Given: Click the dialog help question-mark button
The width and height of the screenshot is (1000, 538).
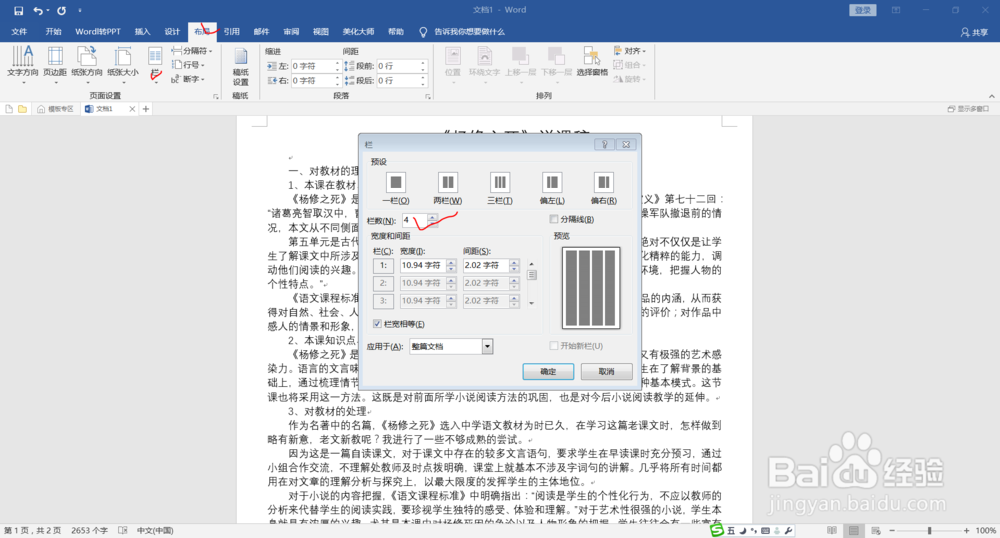Looking at the screenshot, I should point(604,145).
